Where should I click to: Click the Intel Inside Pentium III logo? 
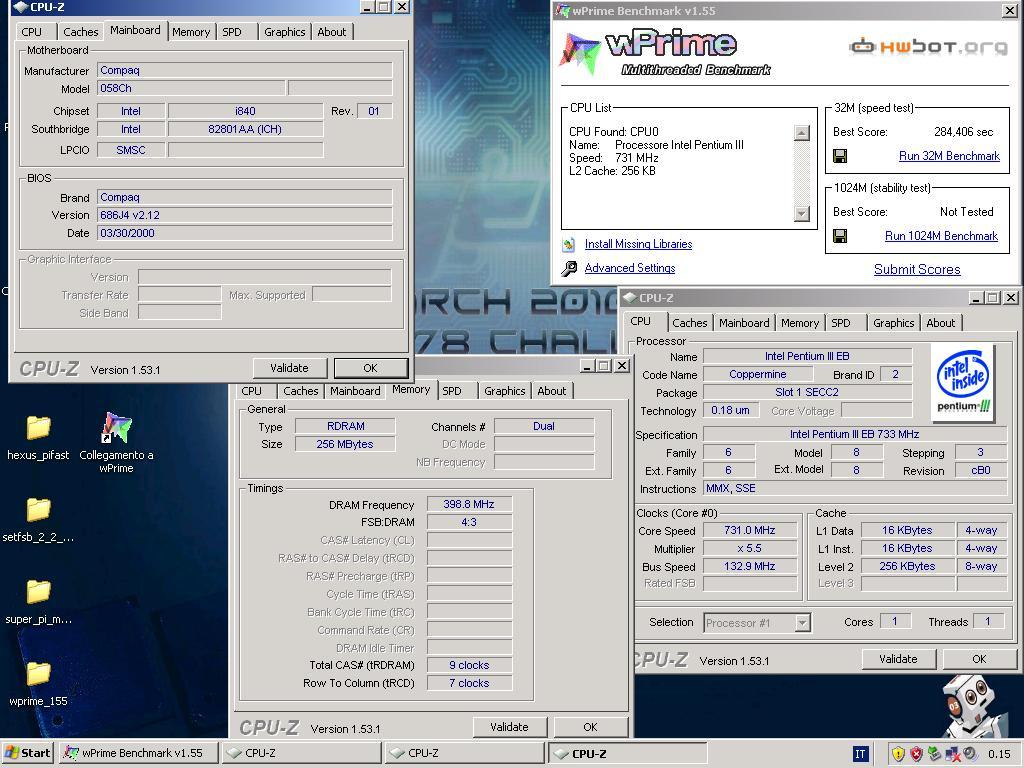963,383
